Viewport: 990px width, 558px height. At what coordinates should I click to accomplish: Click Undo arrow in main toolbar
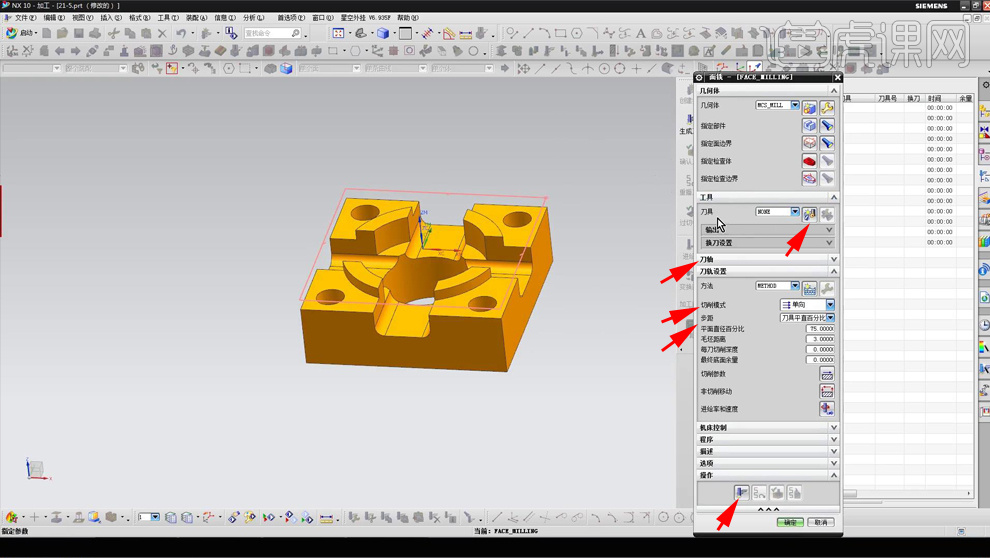[182, 33]
